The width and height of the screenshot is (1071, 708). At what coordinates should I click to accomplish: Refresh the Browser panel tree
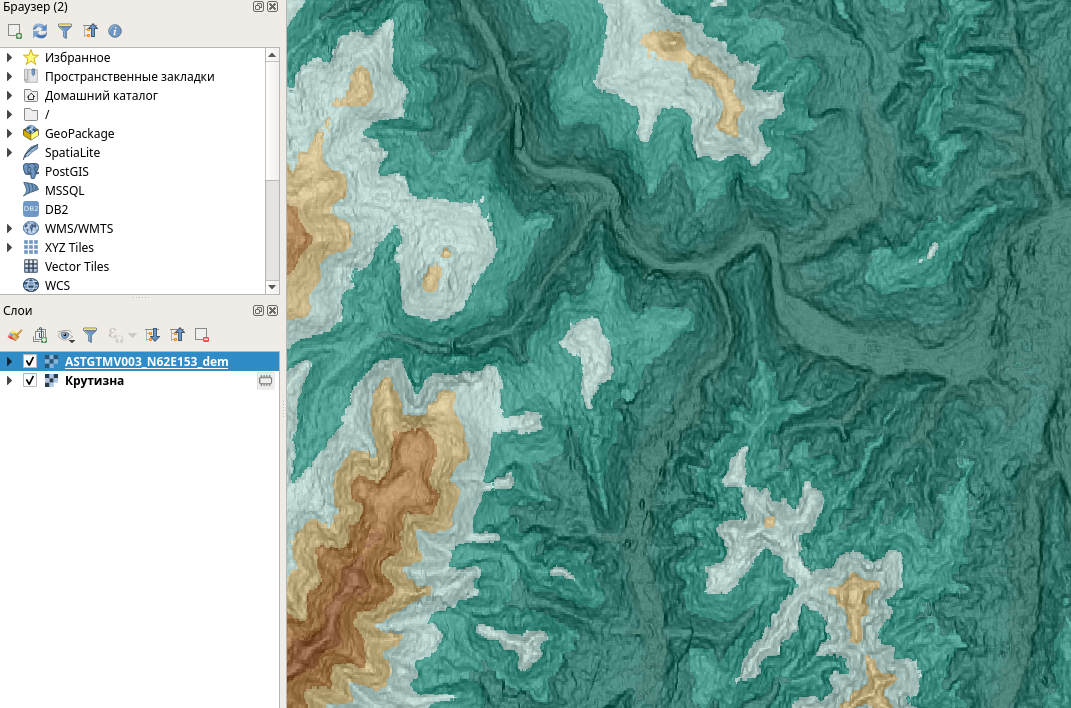pyautogui.click(x=40, y=31)
